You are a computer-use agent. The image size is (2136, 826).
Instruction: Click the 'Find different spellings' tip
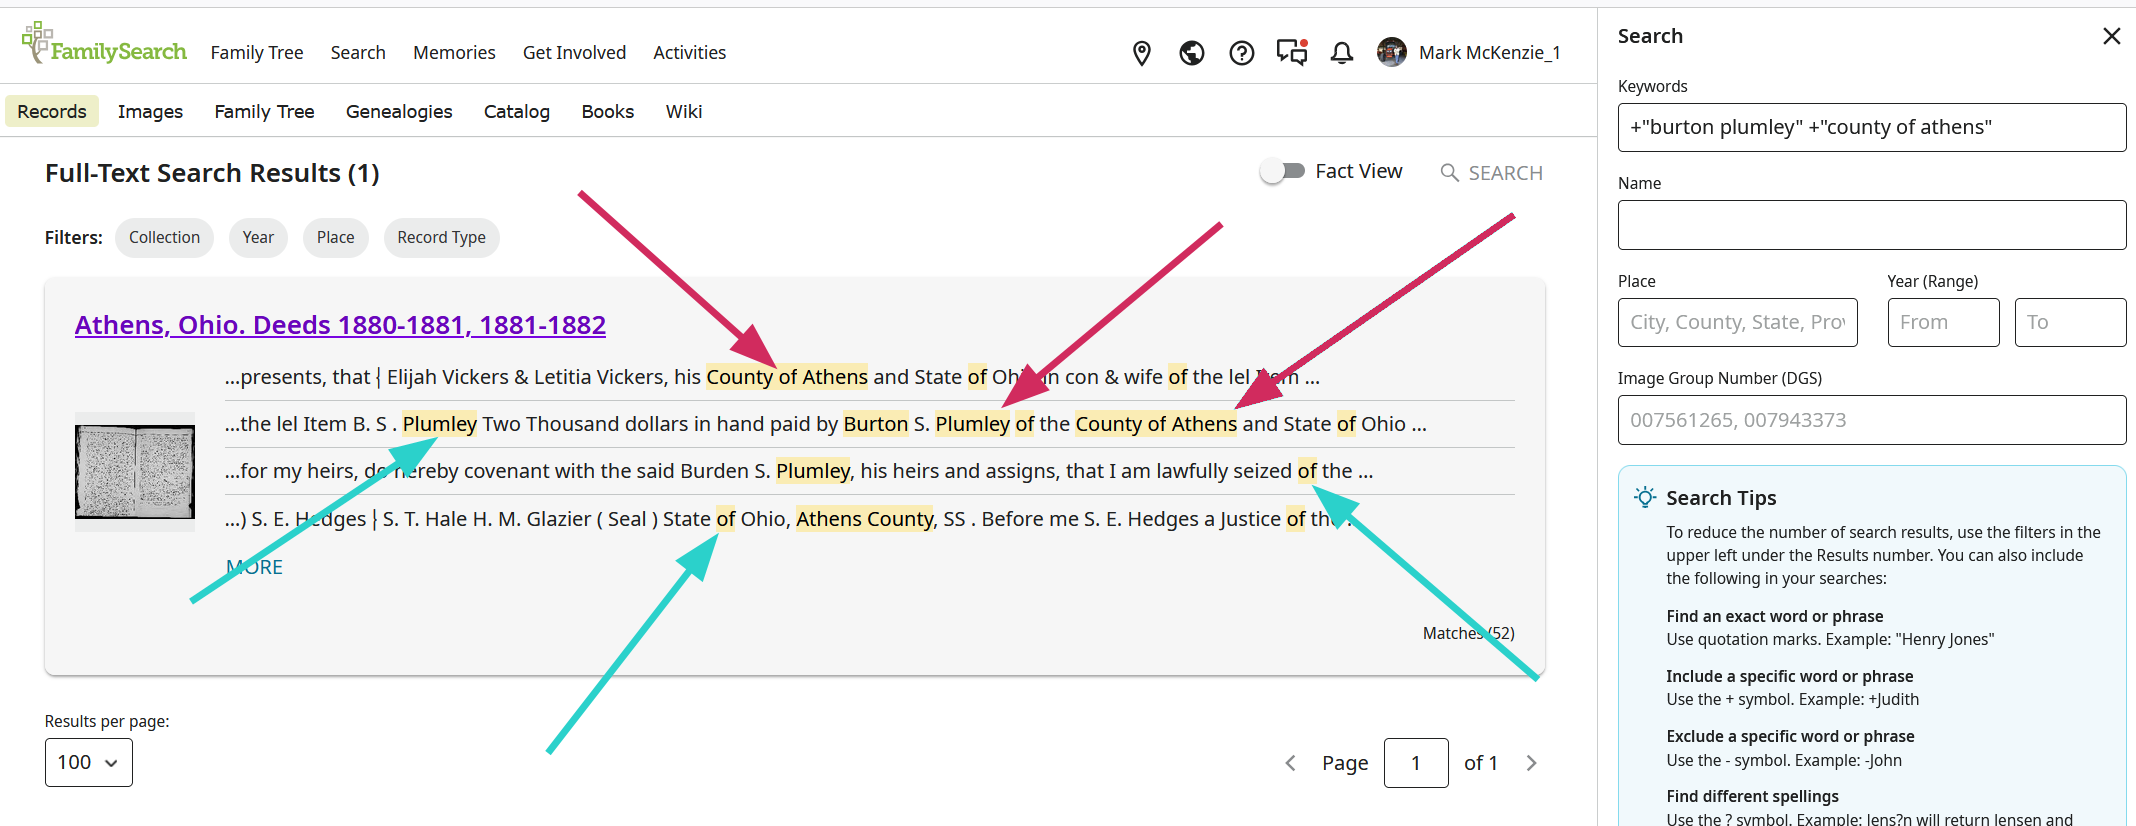click(x=1752, y=796)
